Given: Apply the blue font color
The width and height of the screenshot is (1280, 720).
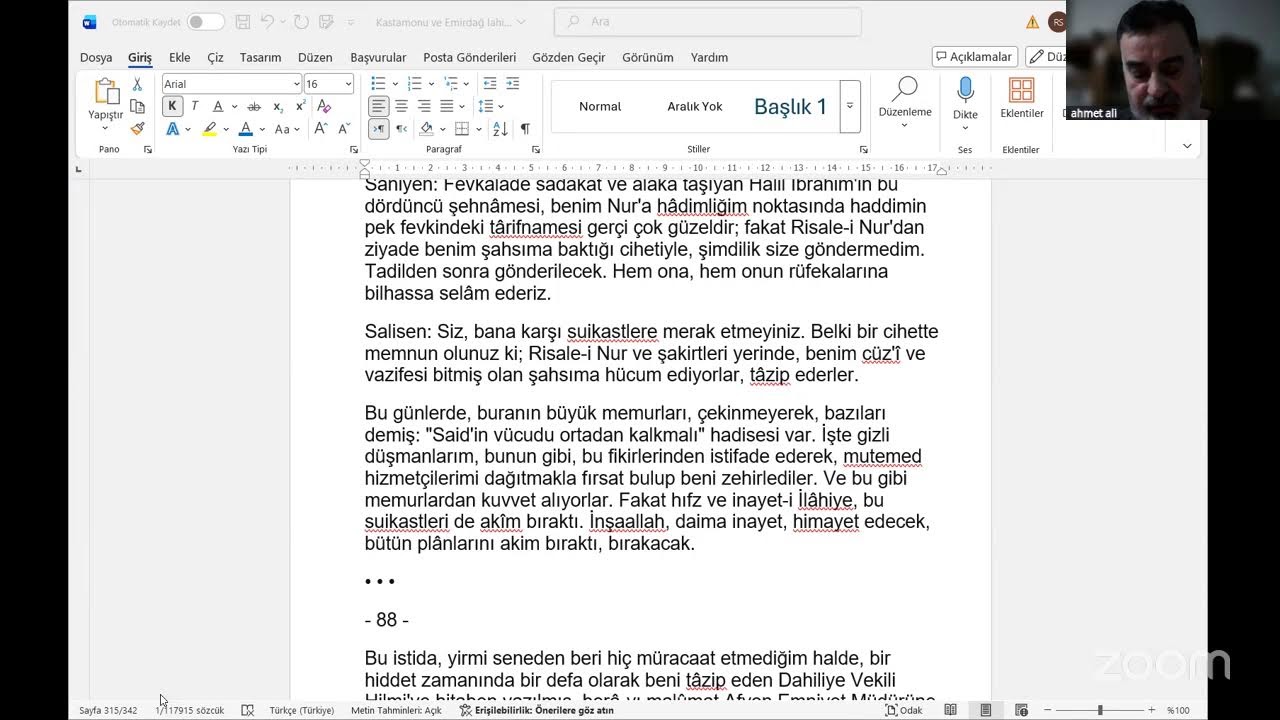Looking at the screenshot, I should pyautogui.click(x=245, y=129).
